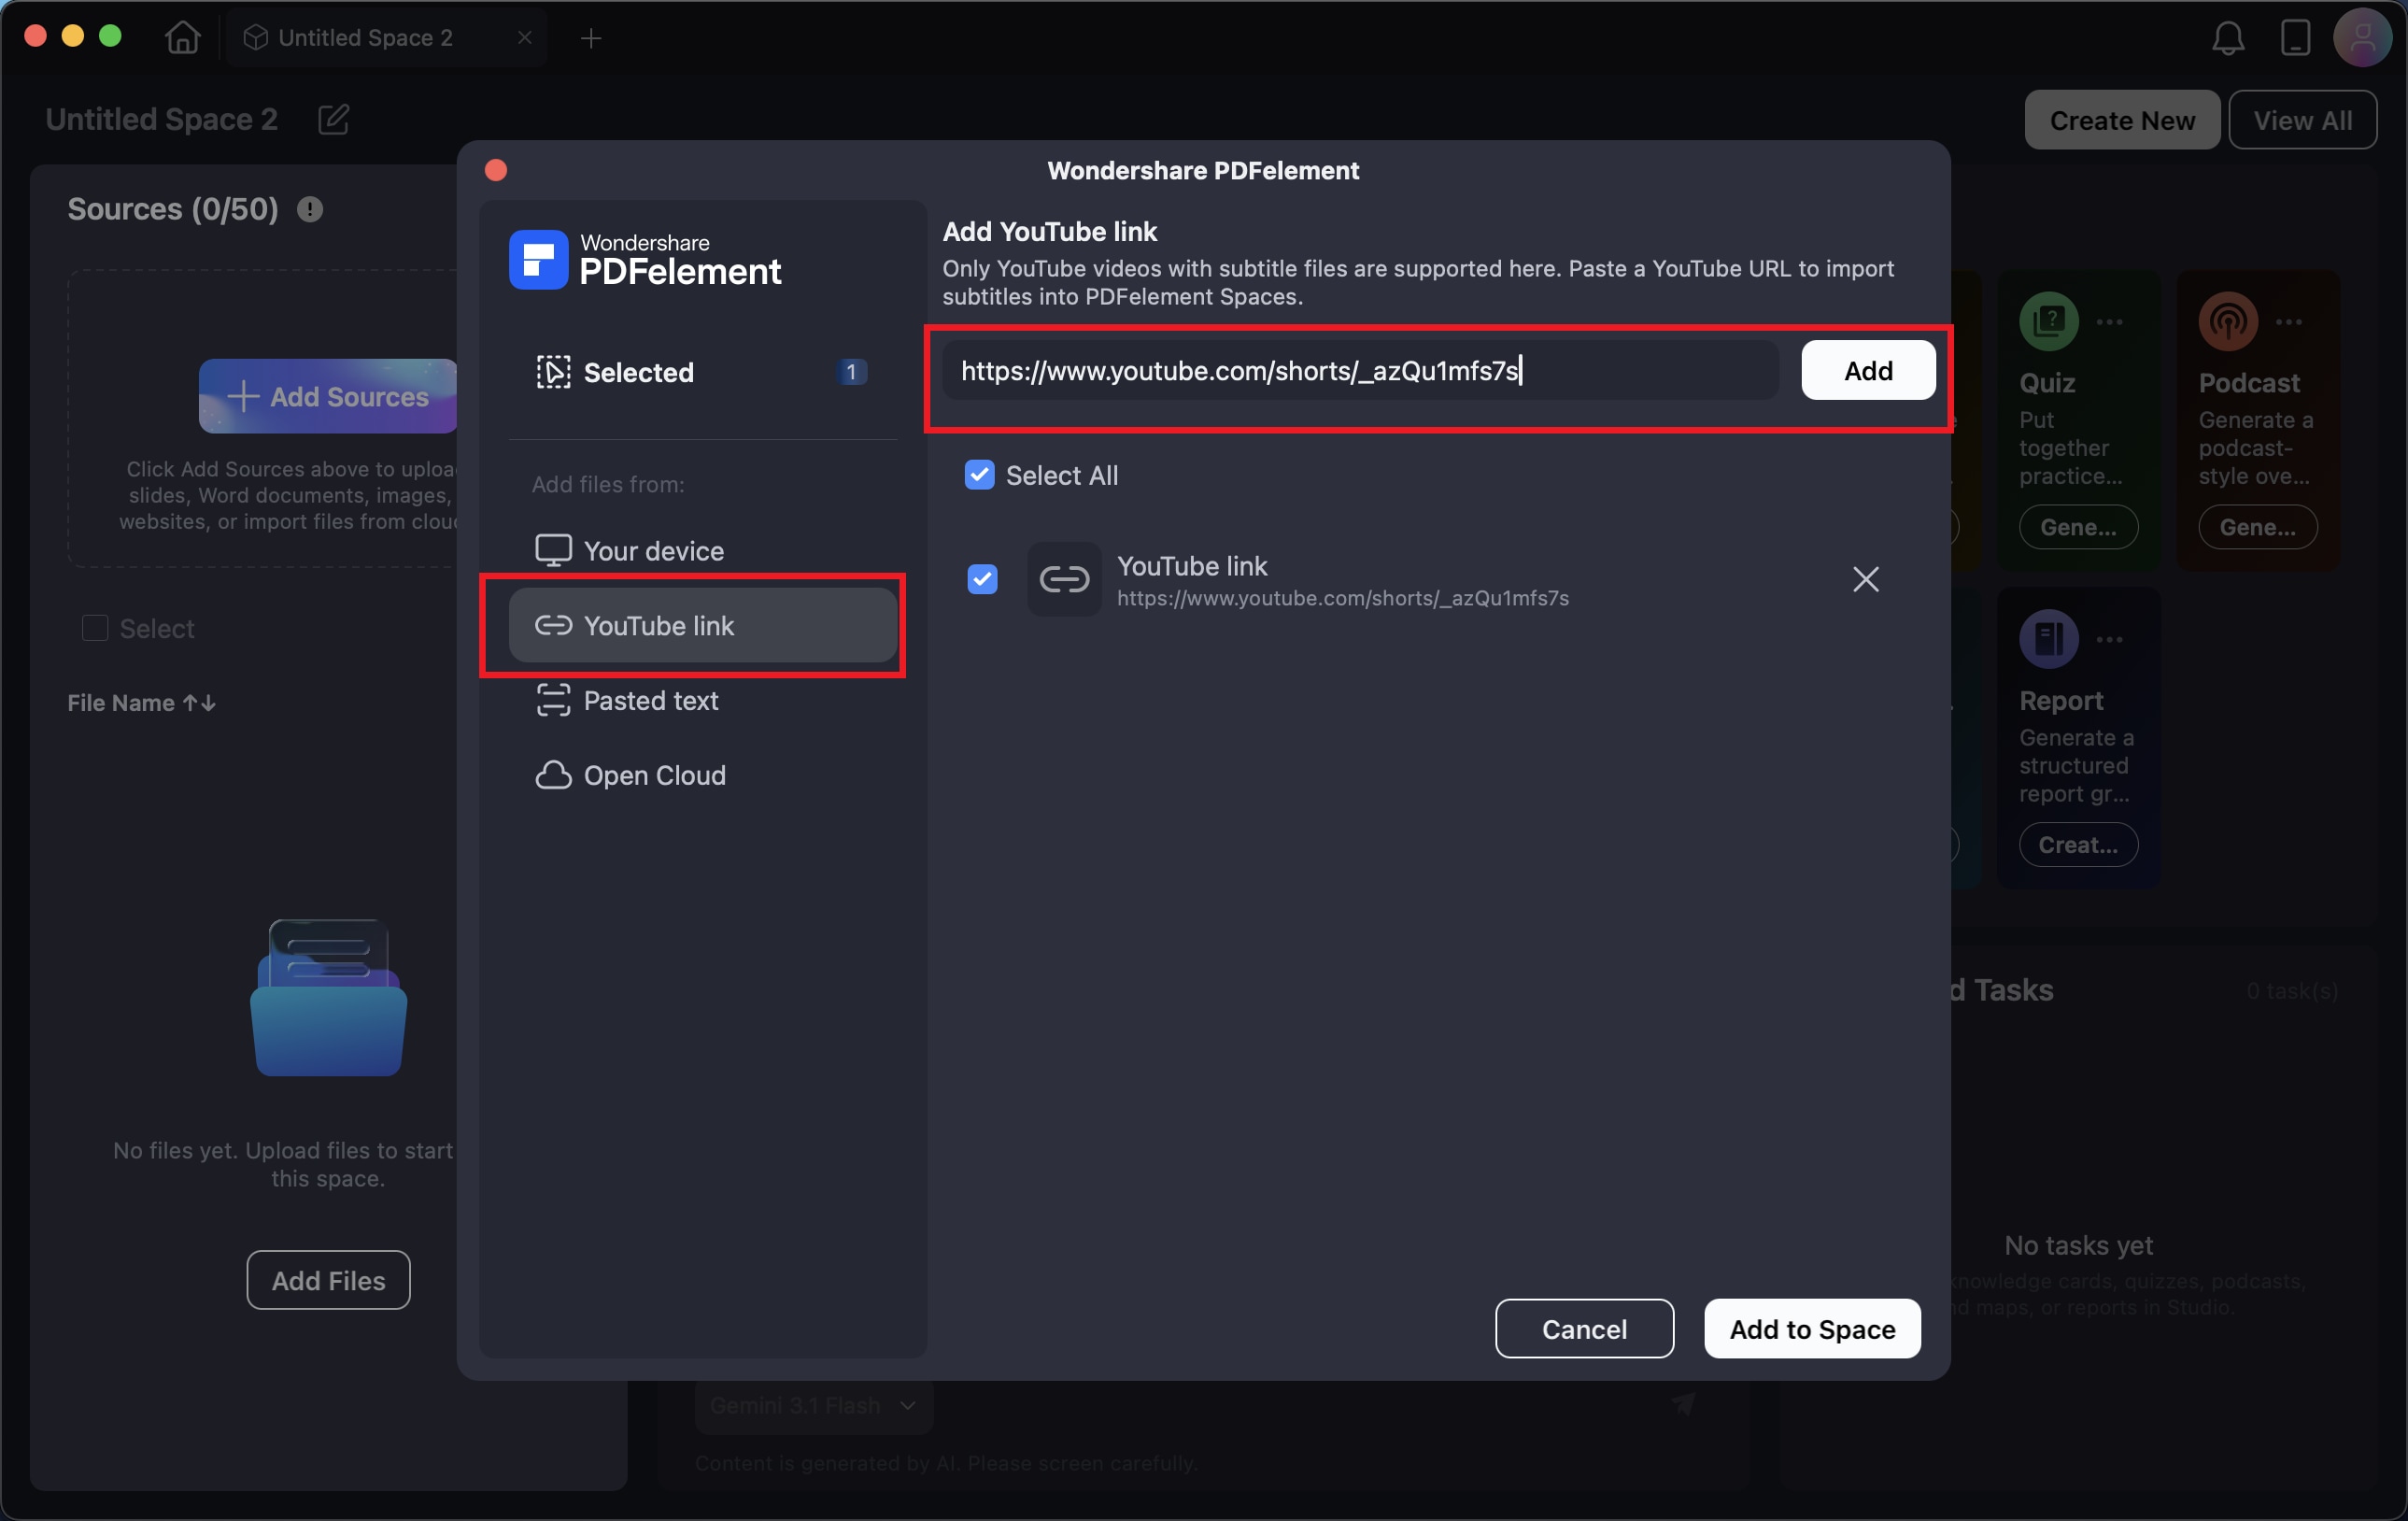Click the Add Files button
The width and height of the screenshot is (2408, 1521).
point(328,1280)
